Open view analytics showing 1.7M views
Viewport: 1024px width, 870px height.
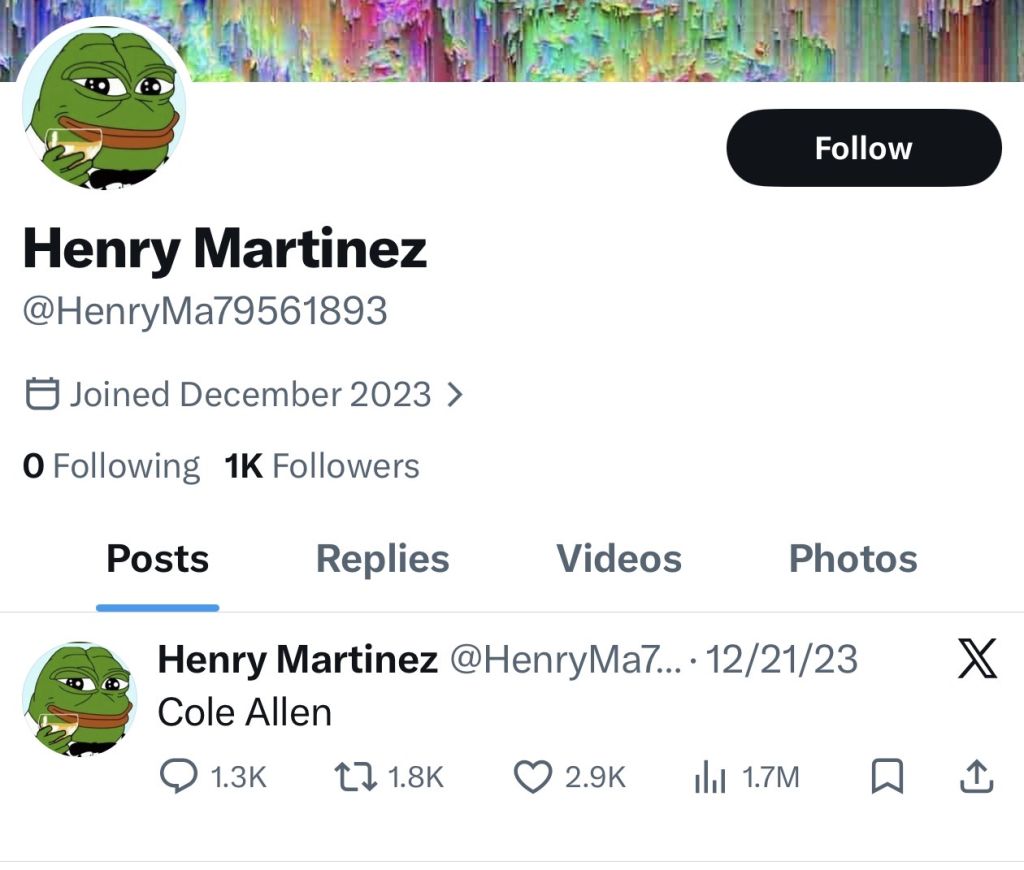(x=710, y=776)
